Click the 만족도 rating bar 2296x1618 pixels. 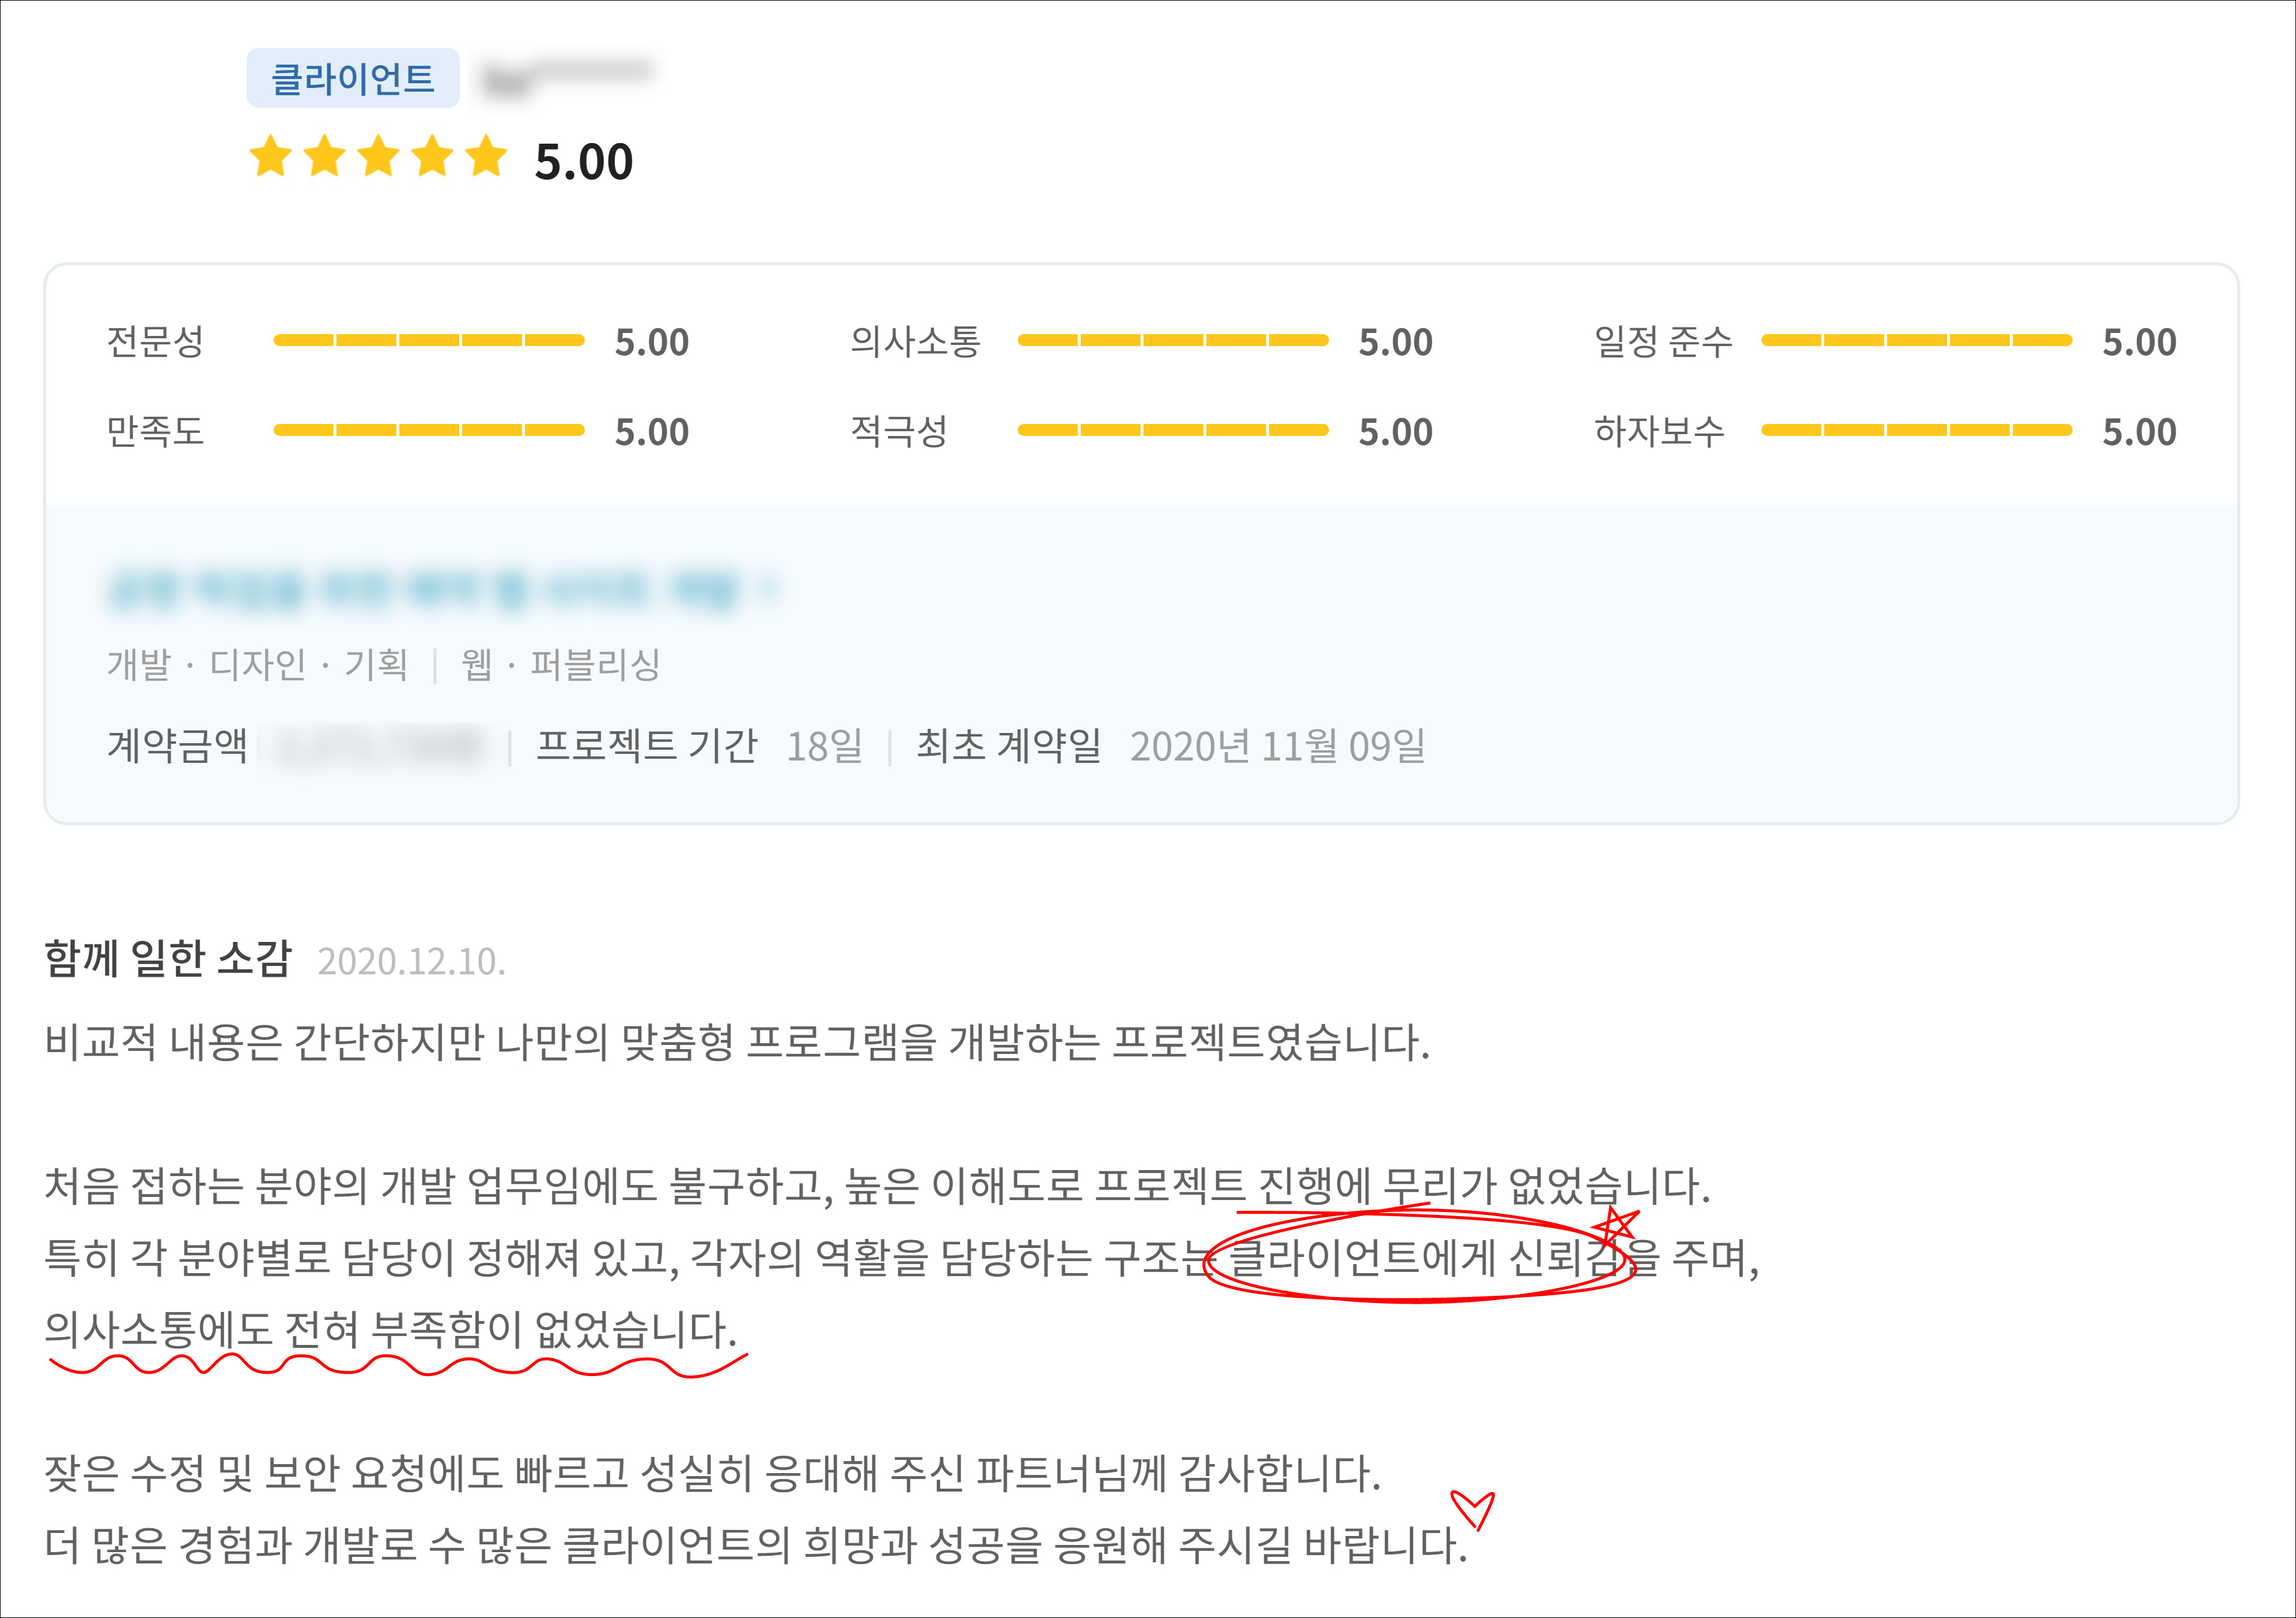click(429, 431)
